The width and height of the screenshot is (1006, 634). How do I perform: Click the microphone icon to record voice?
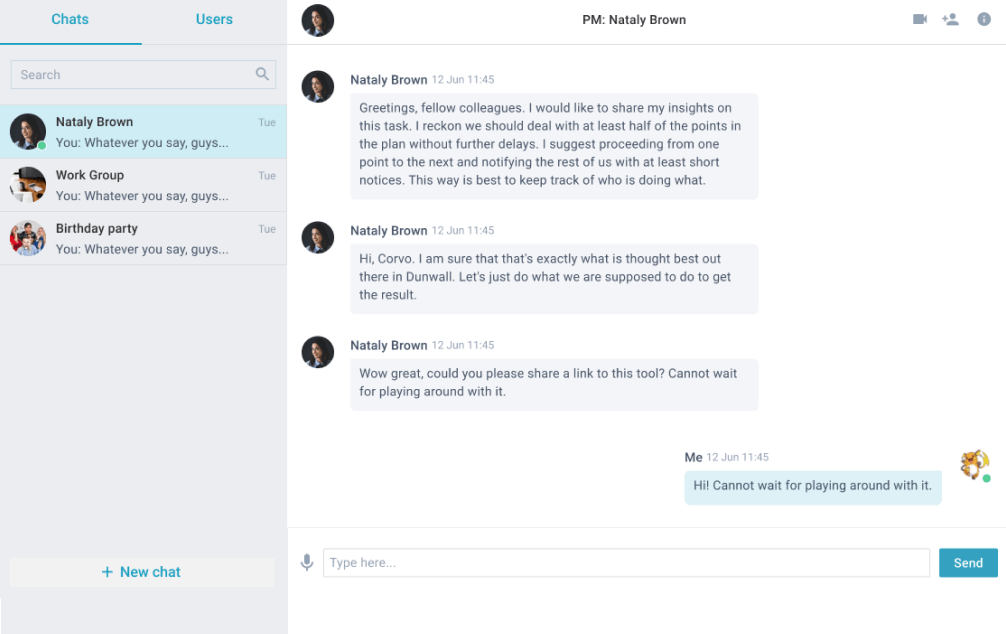307,562
